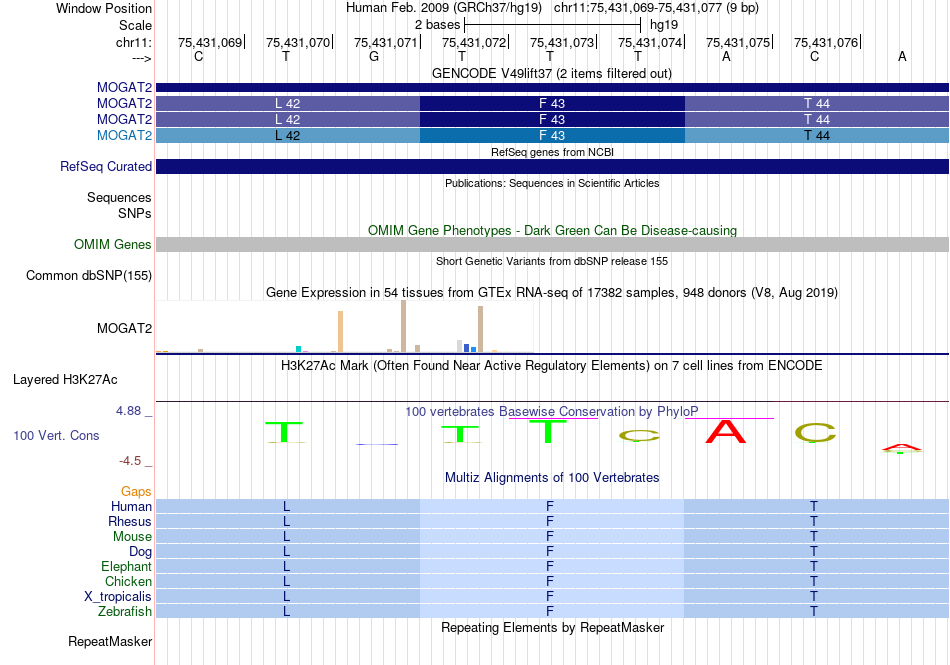
Task: Click the last A nucleotide in the sequence row
Action: [902, 56]
